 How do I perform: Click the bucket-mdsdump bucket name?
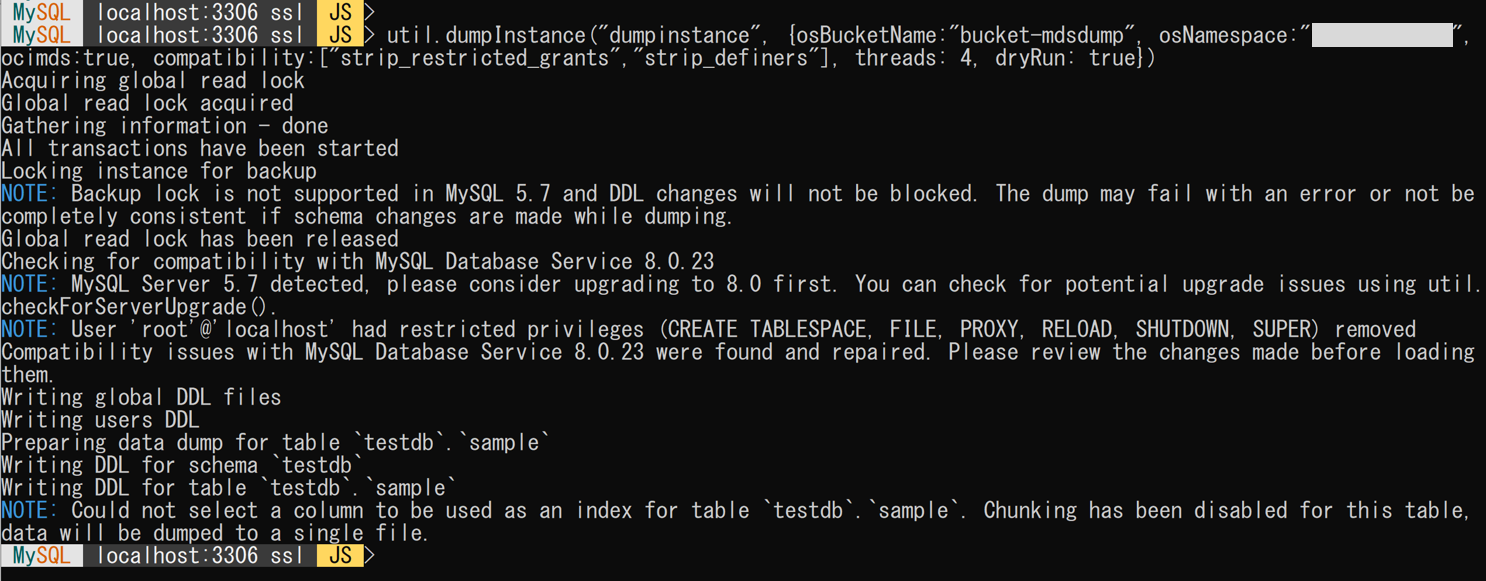[1040, 36]
